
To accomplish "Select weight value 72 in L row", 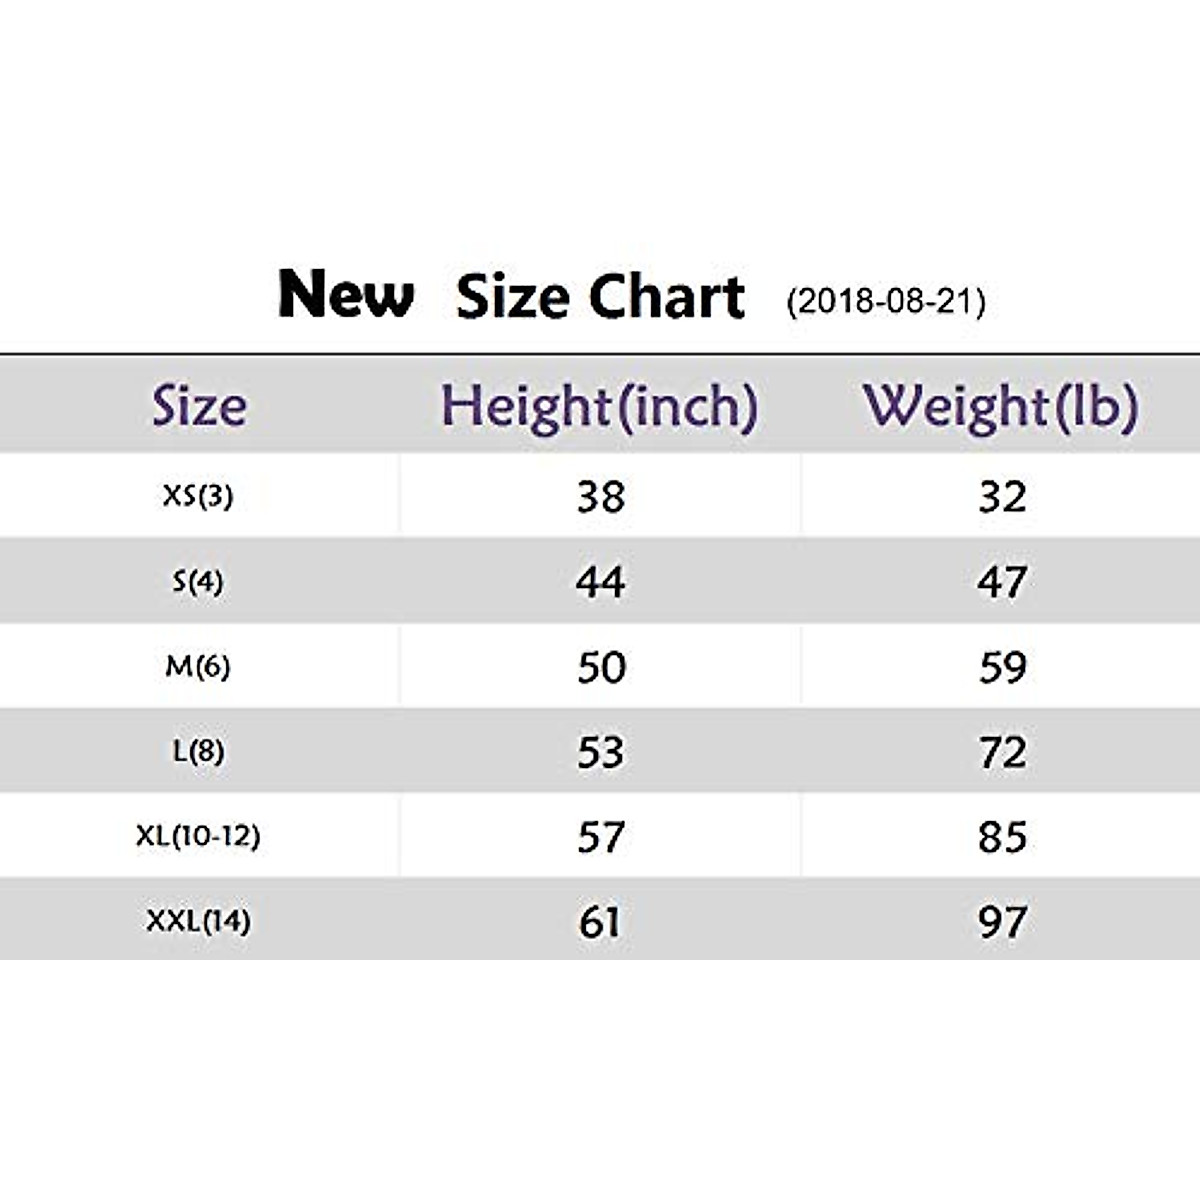I will click(x=1002, y=752).
